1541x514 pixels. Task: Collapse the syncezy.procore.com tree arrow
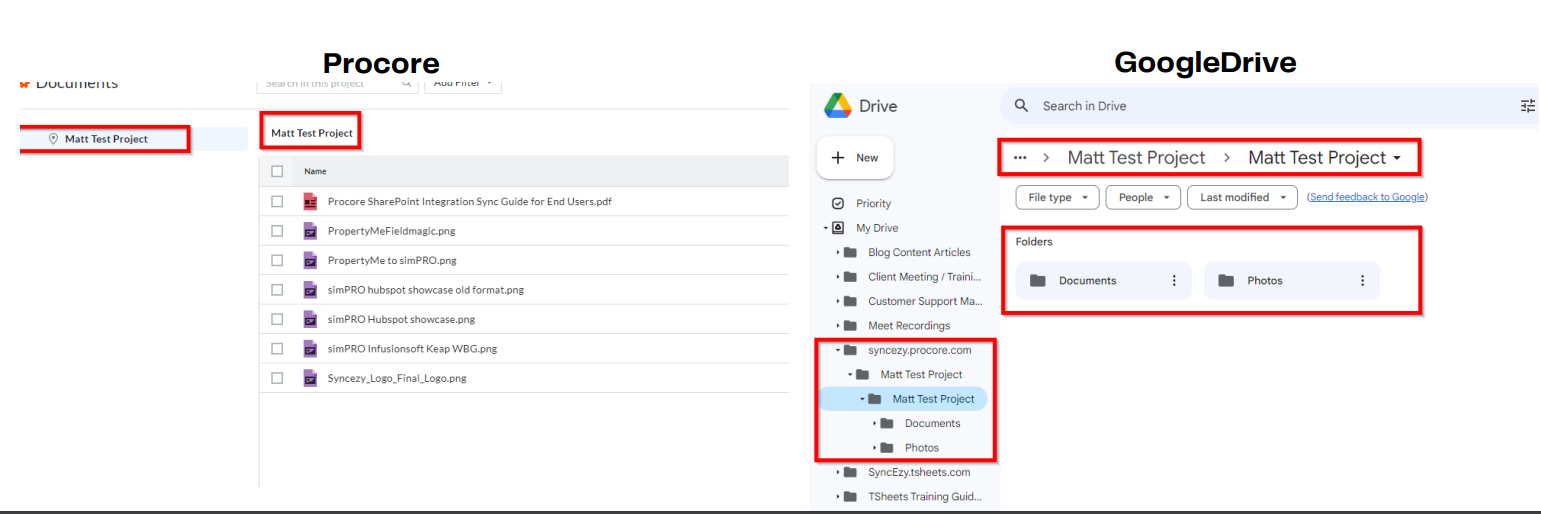click(x=838, y=350)
